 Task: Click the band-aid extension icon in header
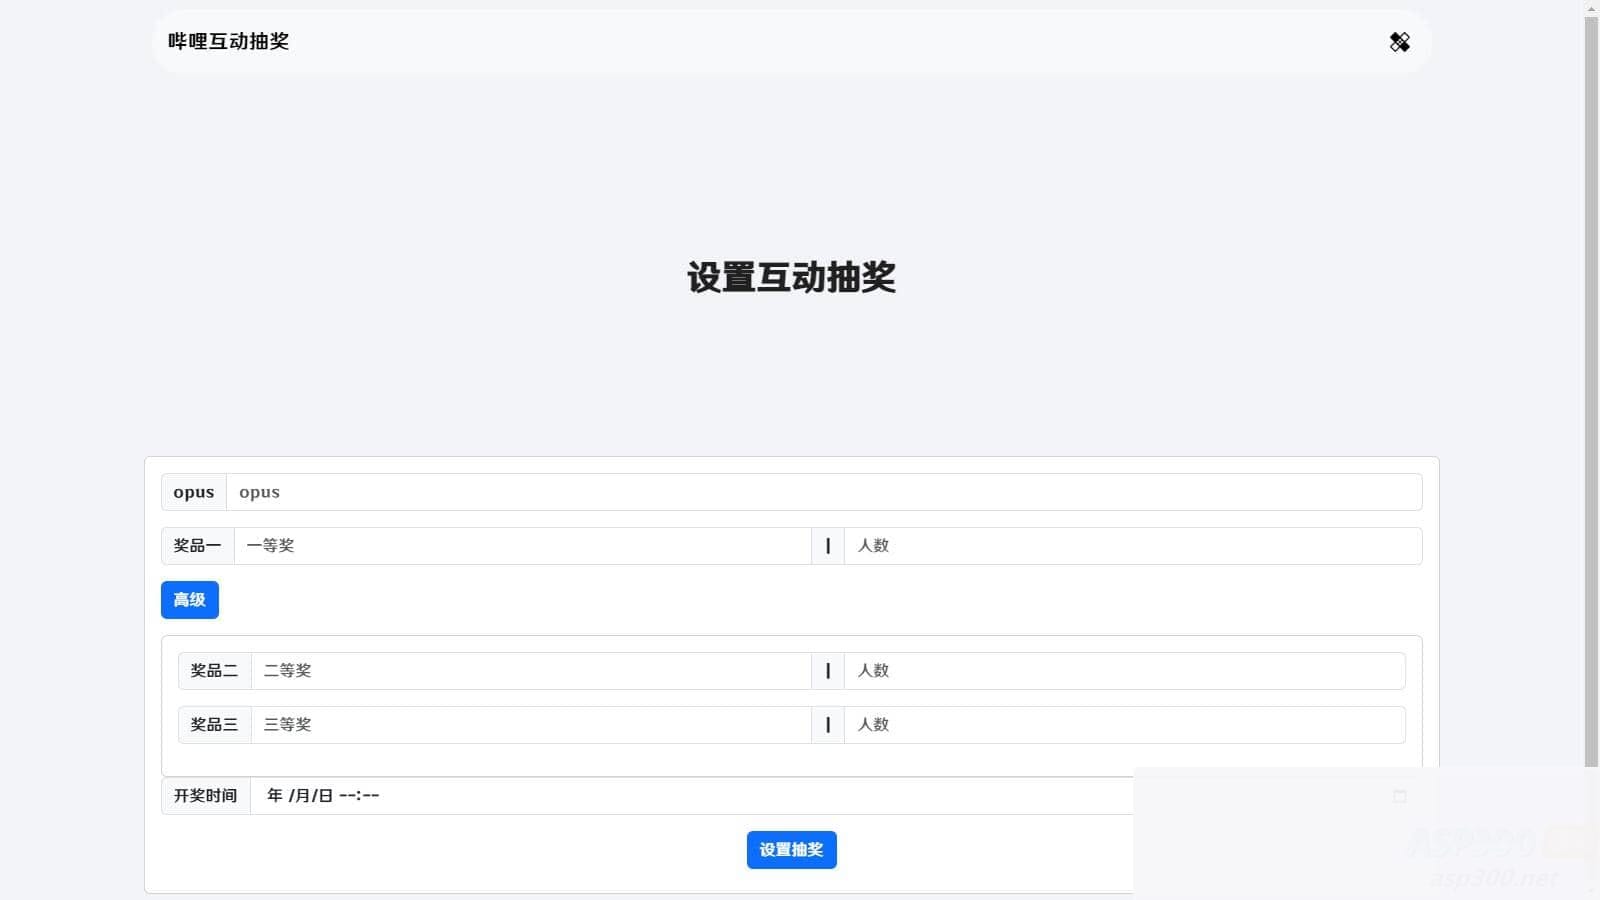coord(1399,42)
